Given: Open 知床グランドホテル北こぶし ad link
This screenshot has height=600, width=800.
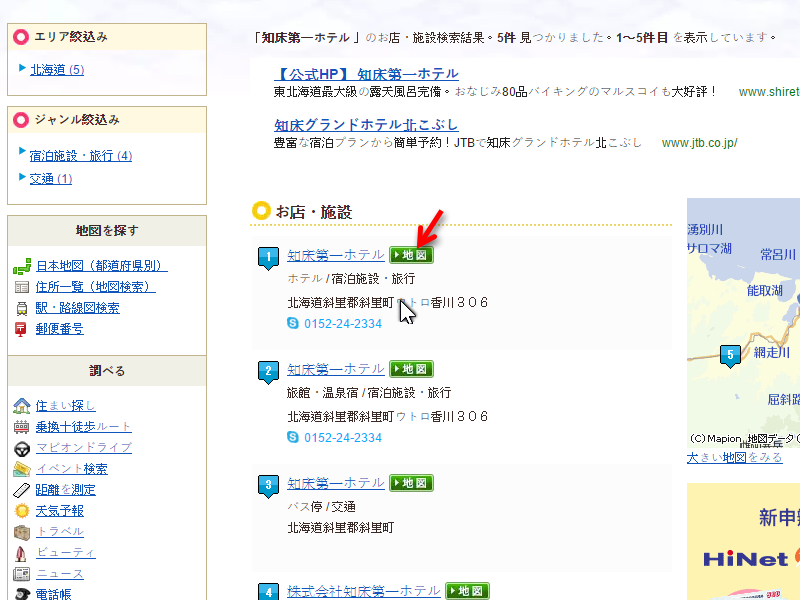Looking at the screenshot, I should (x=366, y=125).
